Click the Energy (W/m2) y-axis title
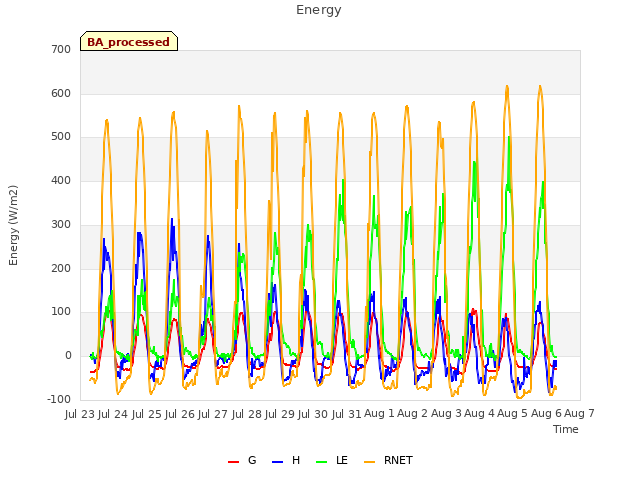 13,225
